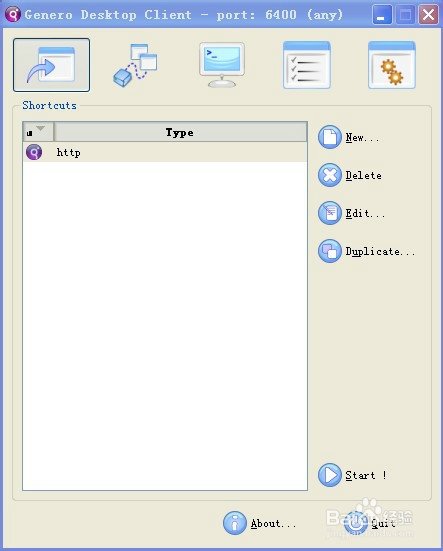The height and width of the screenshot is (551, 443).
Task: Sort by the Type column header
Action: click(x=180, y=132)
